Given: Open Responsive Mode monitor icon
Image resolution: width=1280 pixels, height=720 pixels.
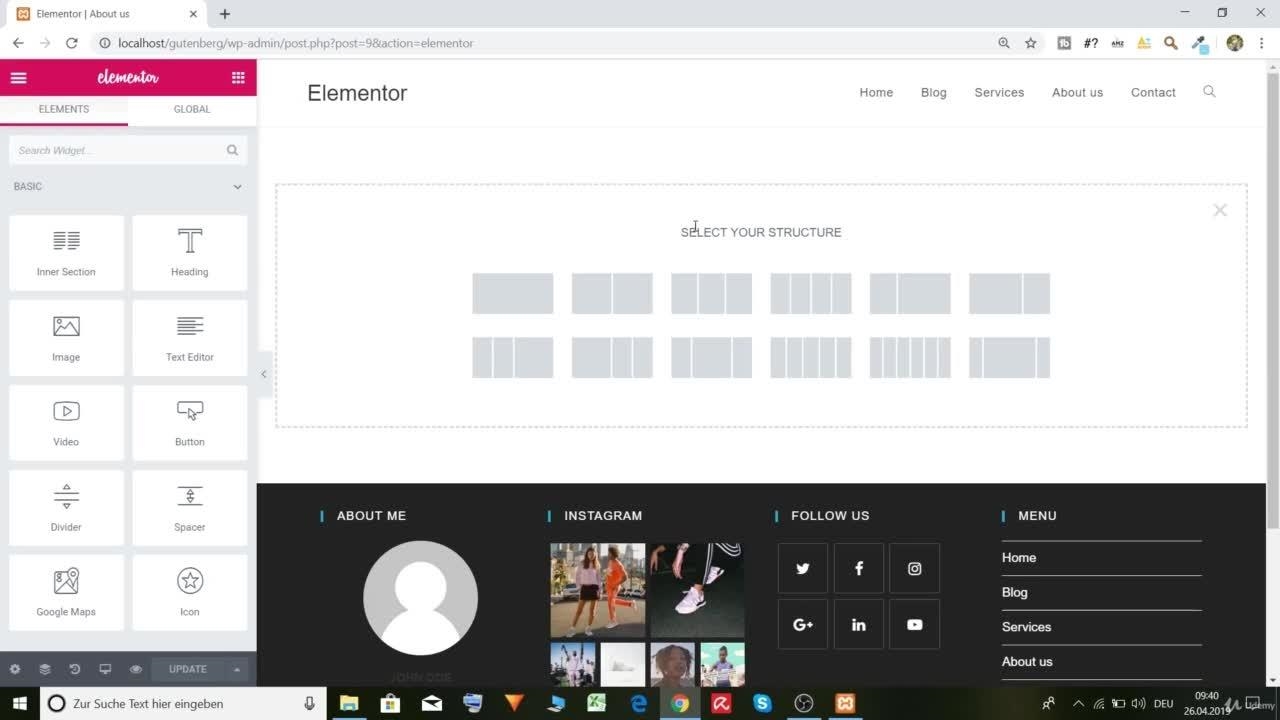Looking at the screenshot, I should pyautogui.click(x=105, y=669).
